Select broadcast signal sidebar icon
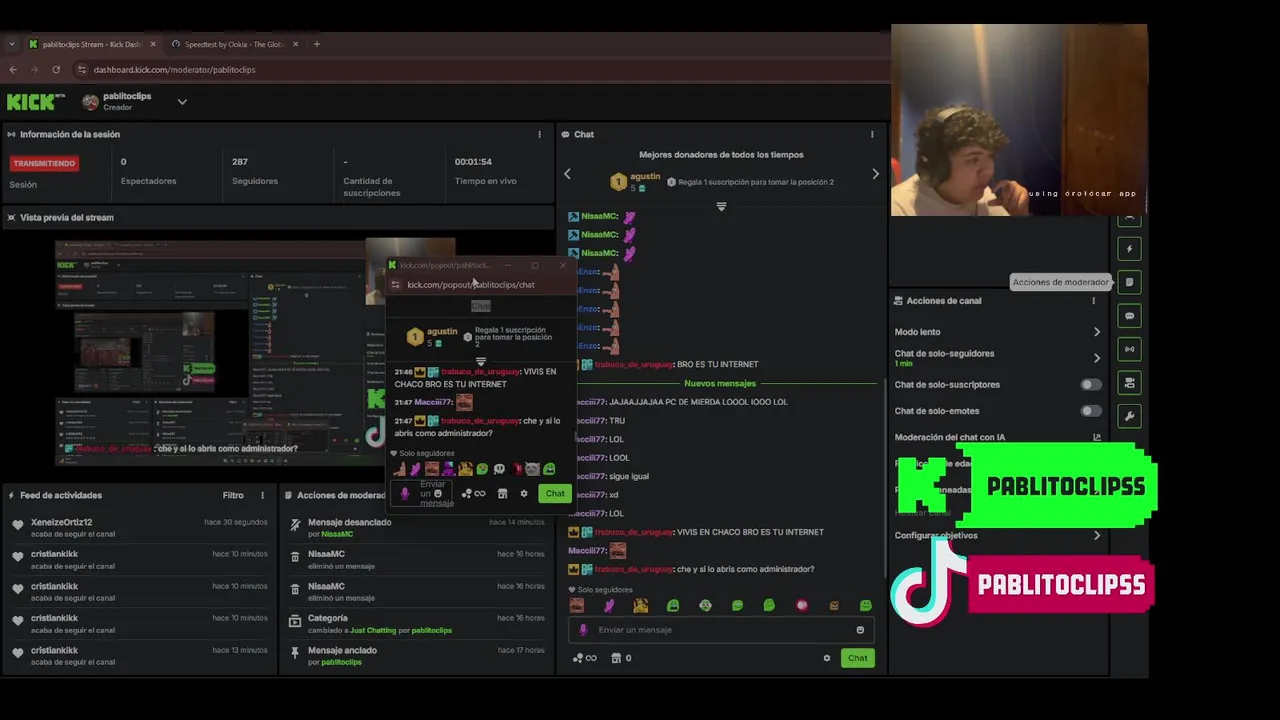 pos(1129,349)
